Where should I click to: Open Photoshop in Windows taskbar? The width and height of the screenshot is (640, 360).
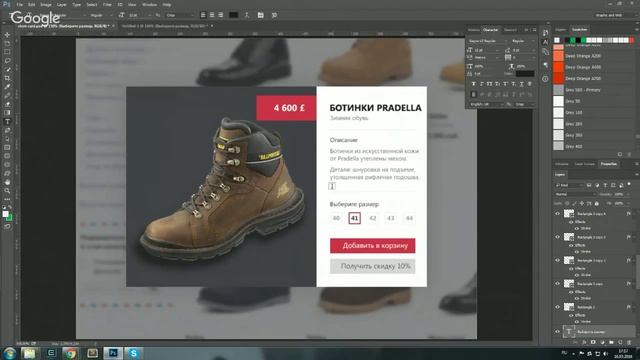click(113, 353)
